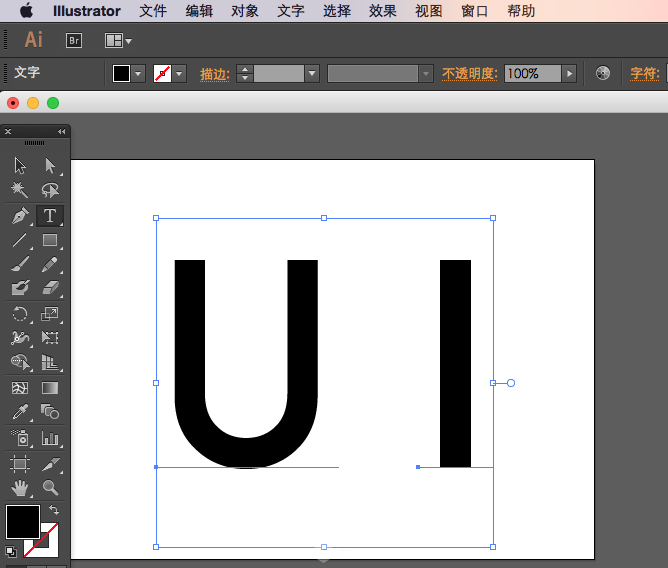Select the Pen tool
Viewport: 668px width, 568px height.
pyautogui.click(x=20, y=216)
